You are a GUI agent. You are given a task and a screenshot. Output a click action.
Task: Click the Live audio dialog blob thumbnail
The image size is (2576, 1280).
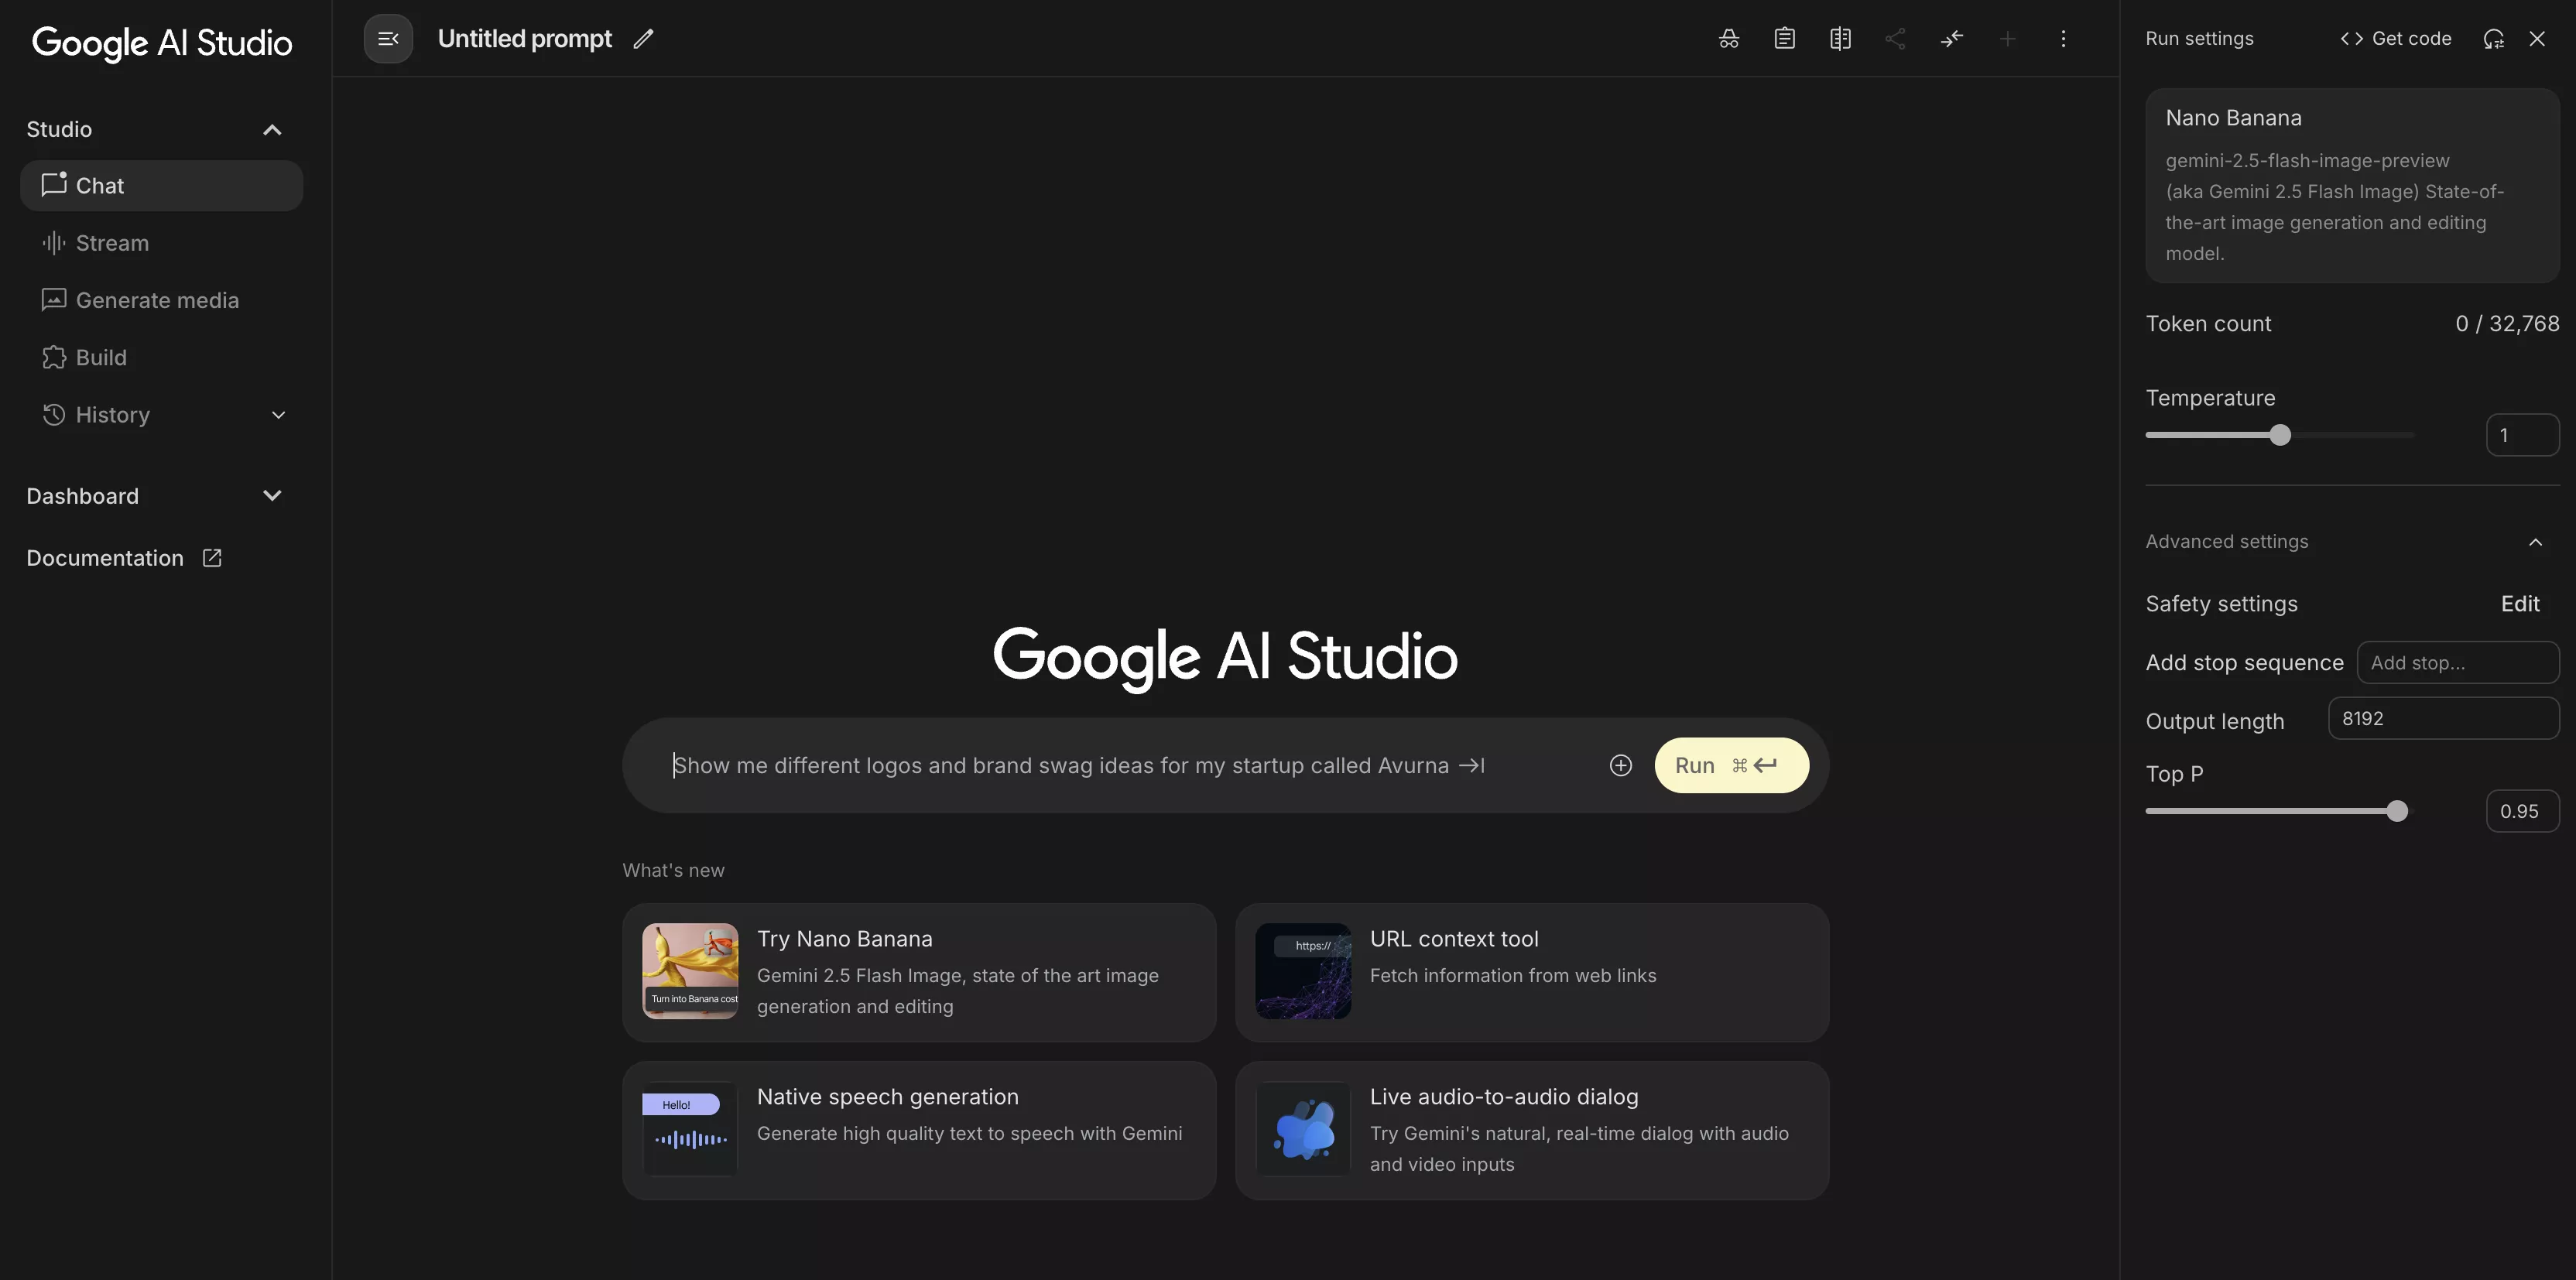coord(1303,1129)
